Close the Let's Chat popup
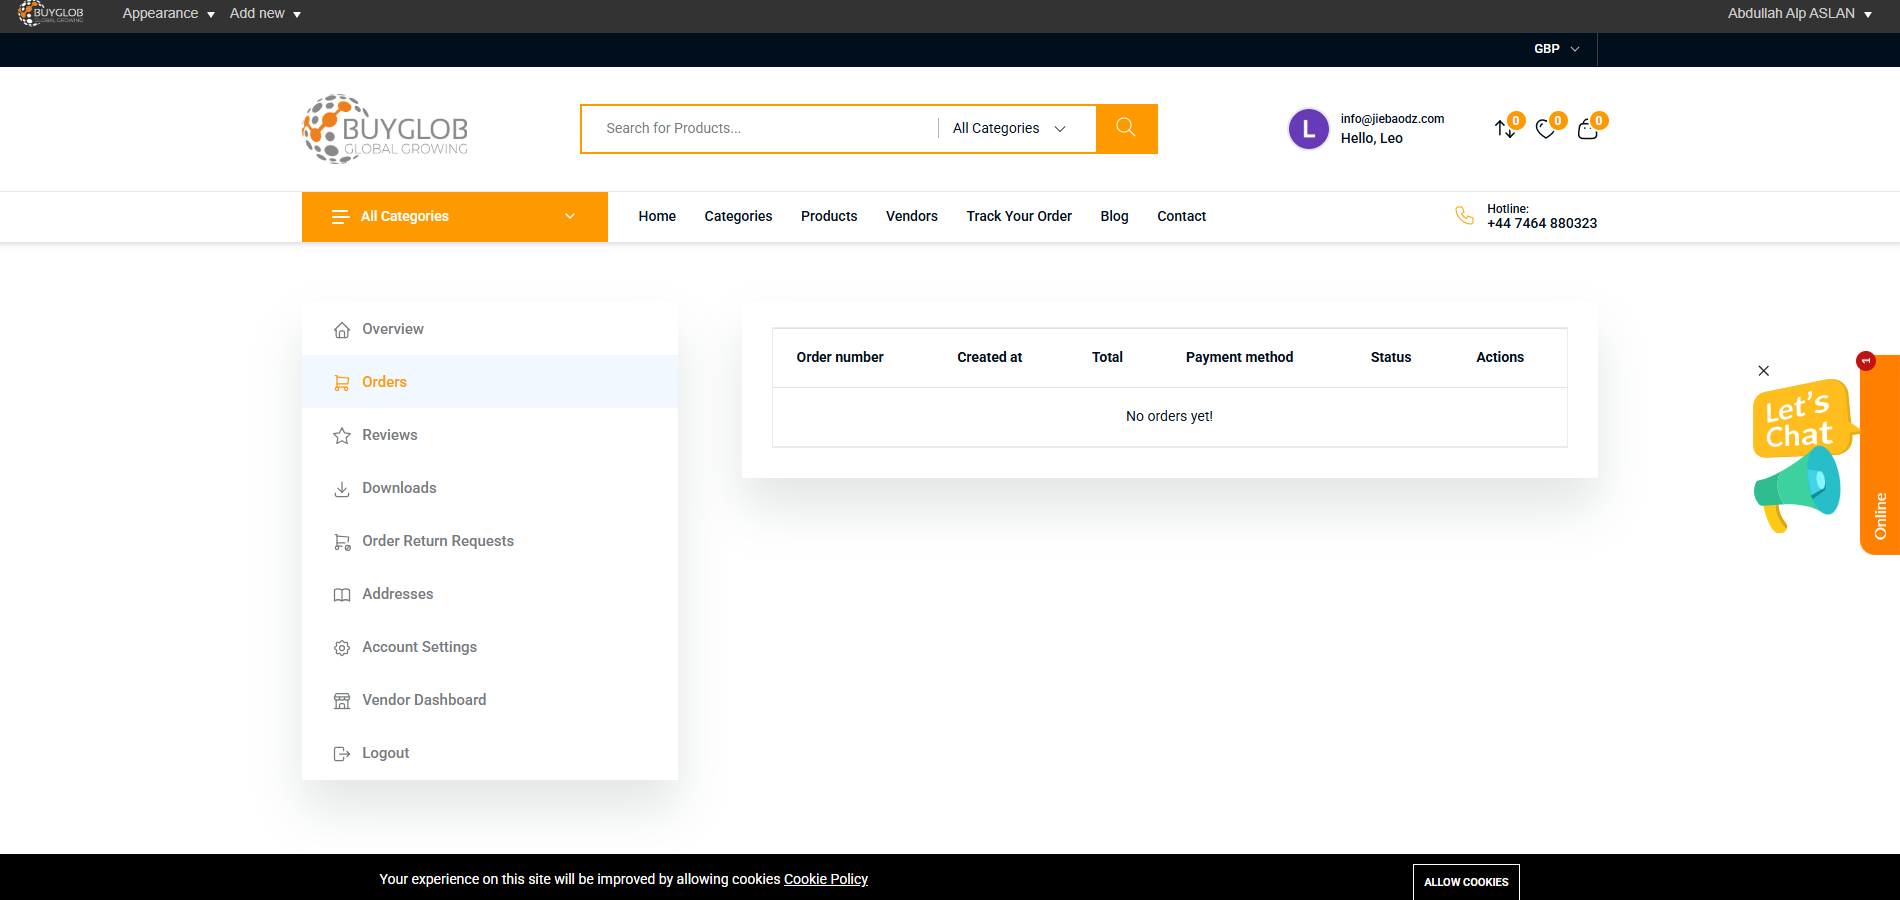Viewport: 1900px width, 900px height. pos(1764,371)
